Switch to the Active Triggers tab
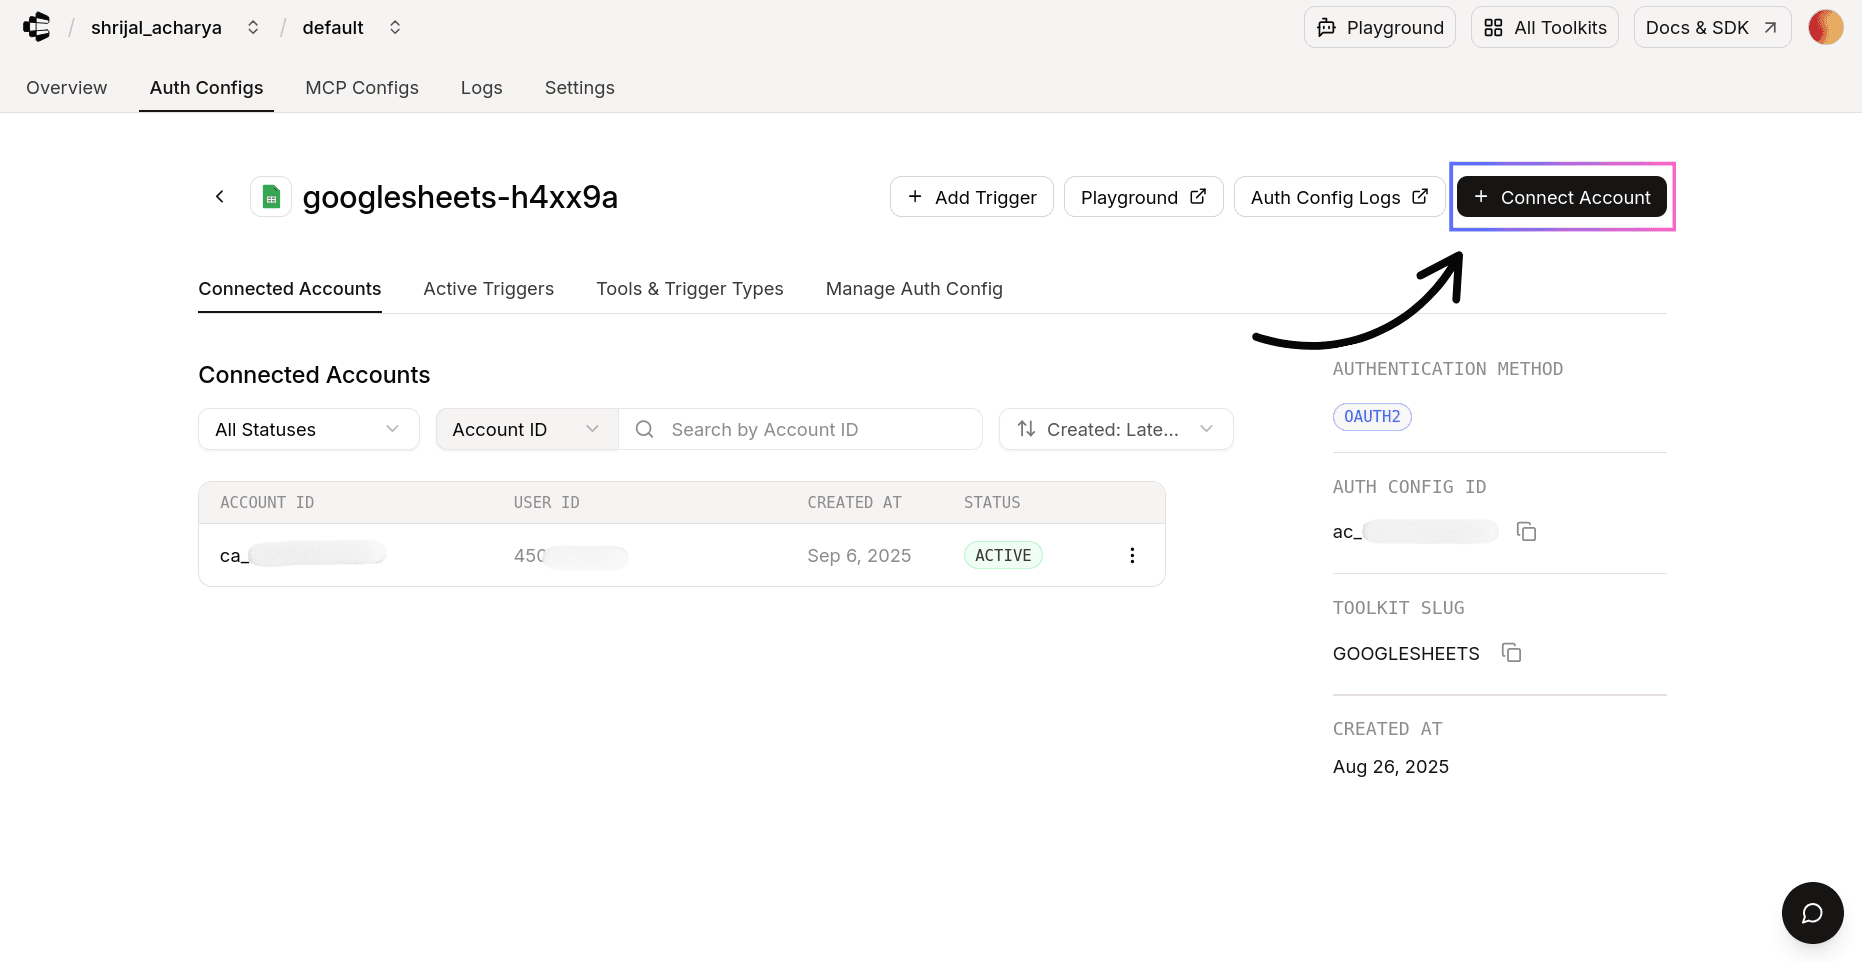1862x962 pixels. [x=489, y=289]
